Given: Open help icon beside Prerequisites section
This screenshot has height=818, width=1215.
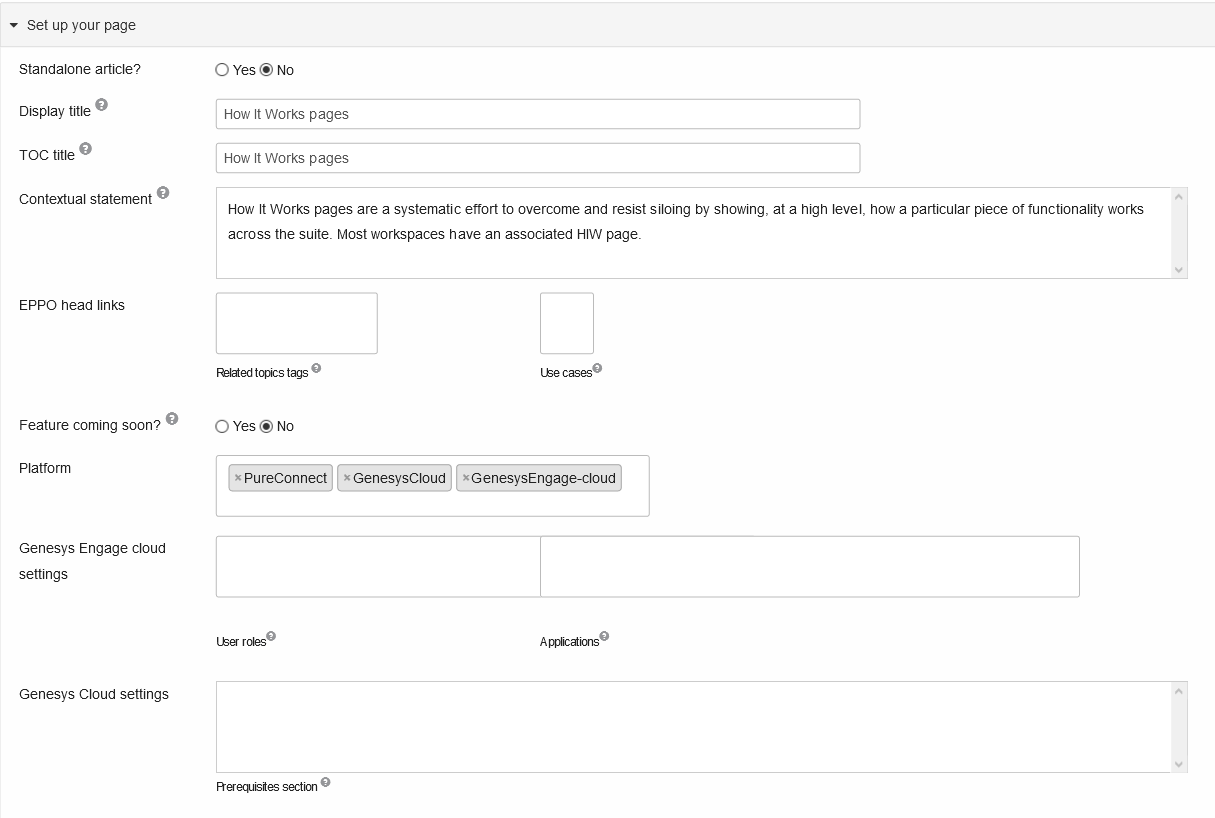Looking at the screenshot, I should [325, 782].
